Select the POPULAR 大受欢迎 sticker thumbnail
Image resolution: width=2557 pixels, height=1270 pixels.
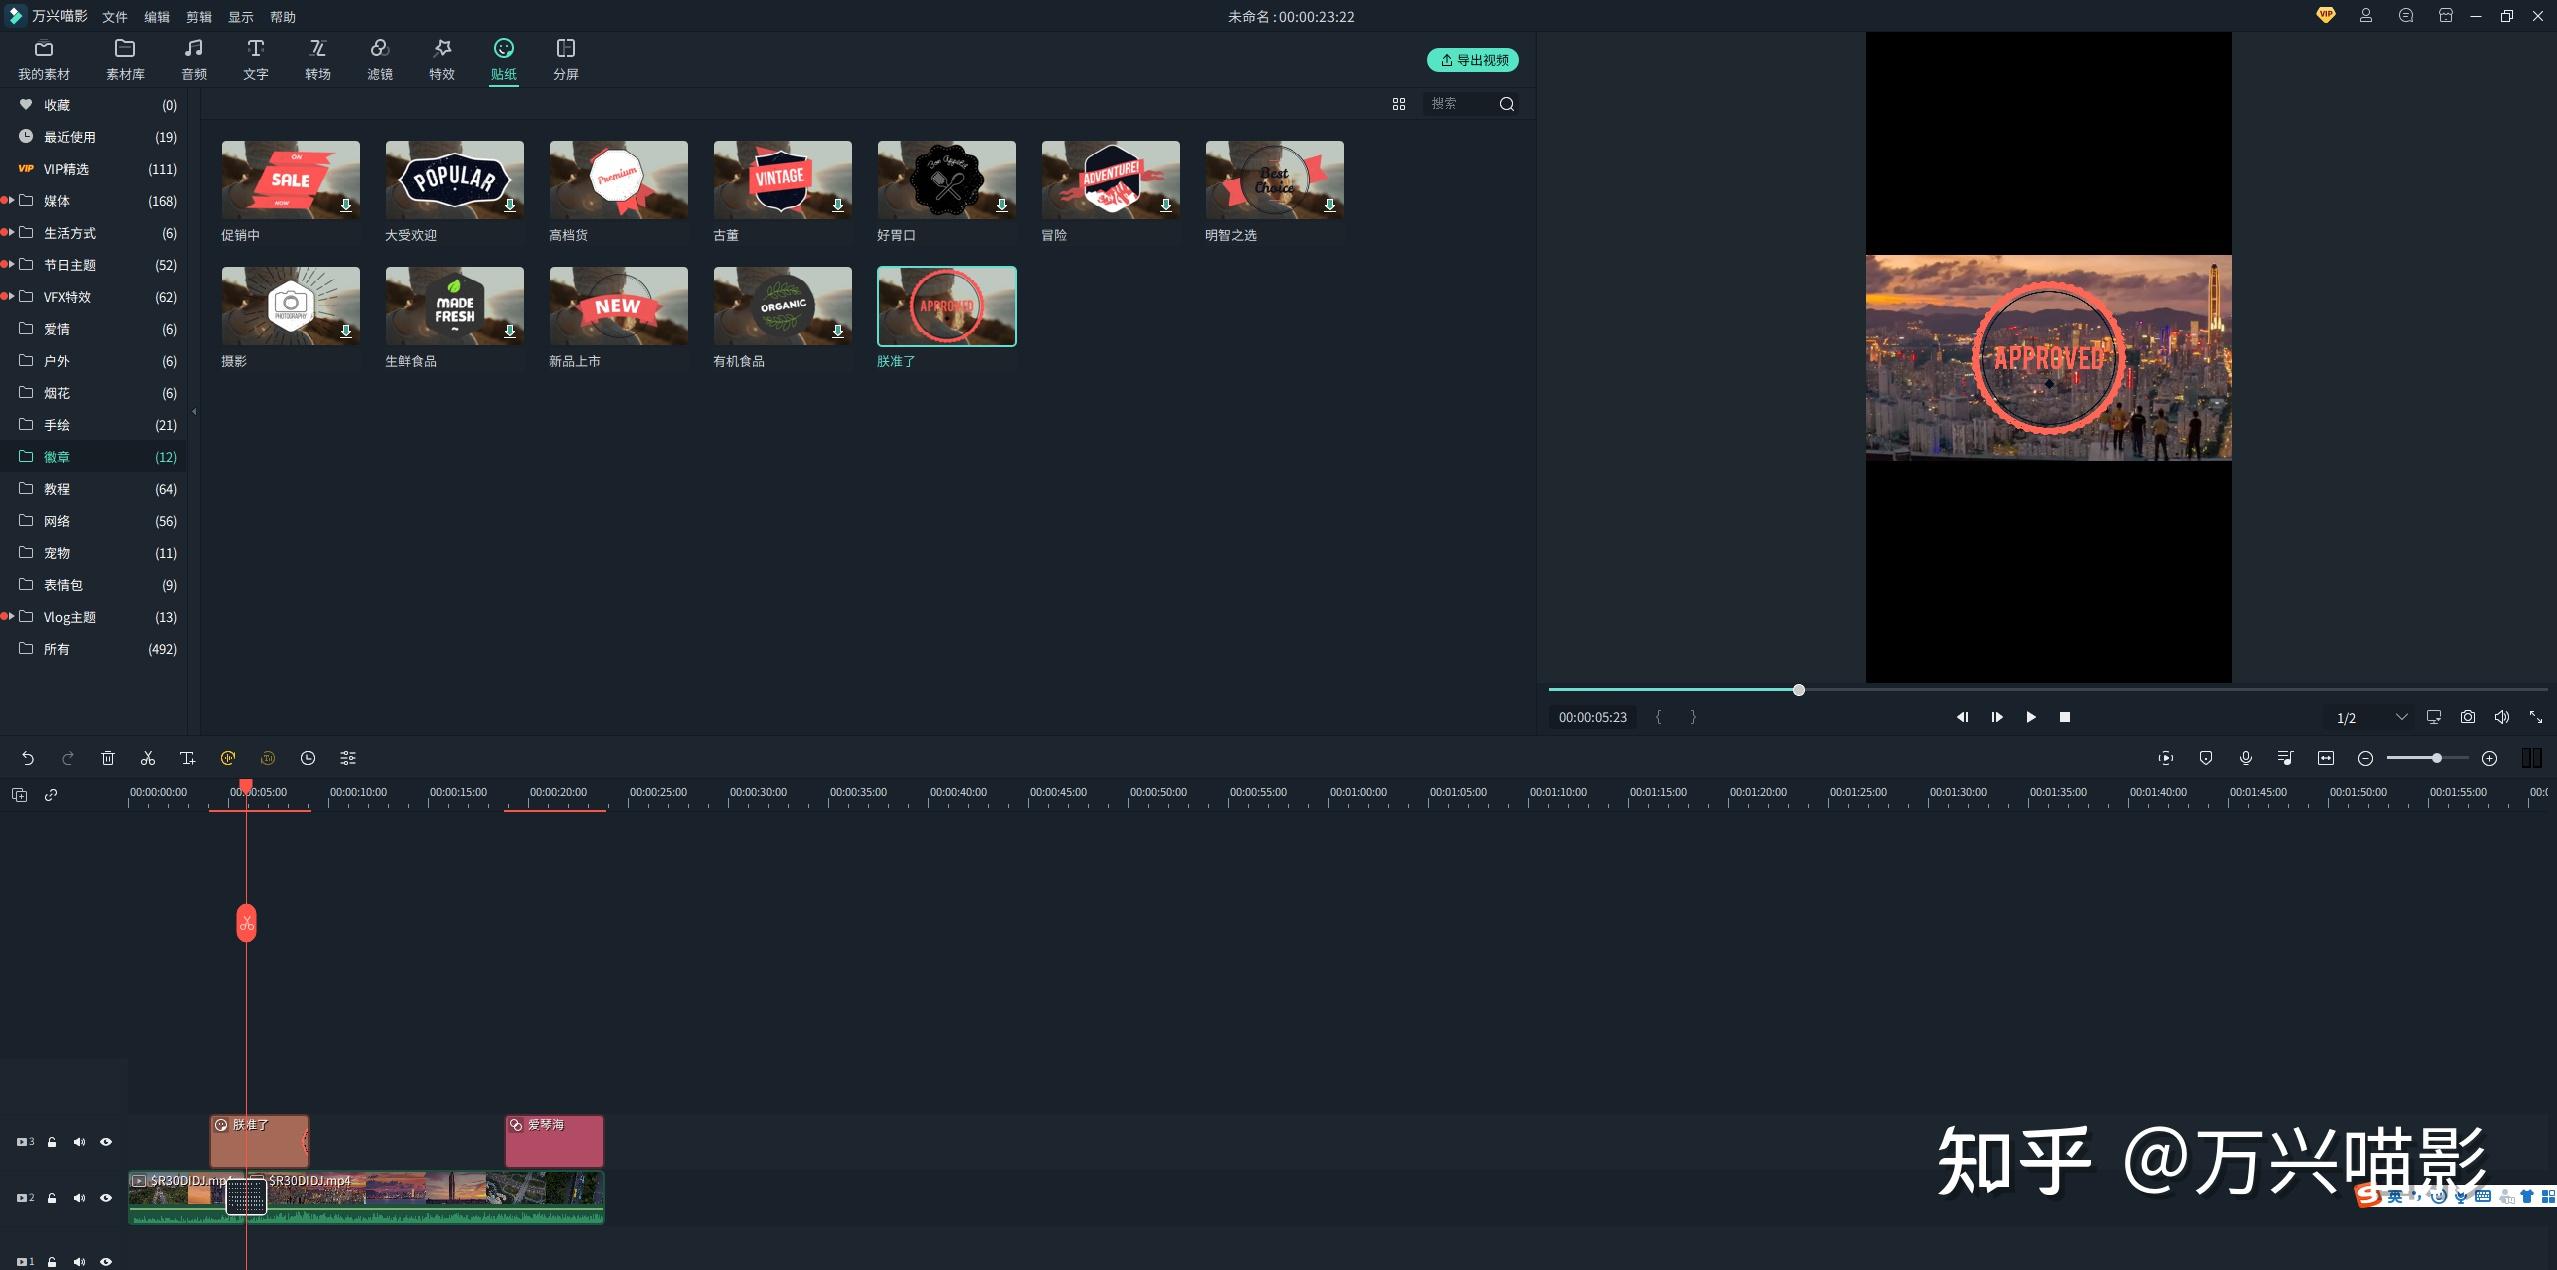click(x=454, y=180)
